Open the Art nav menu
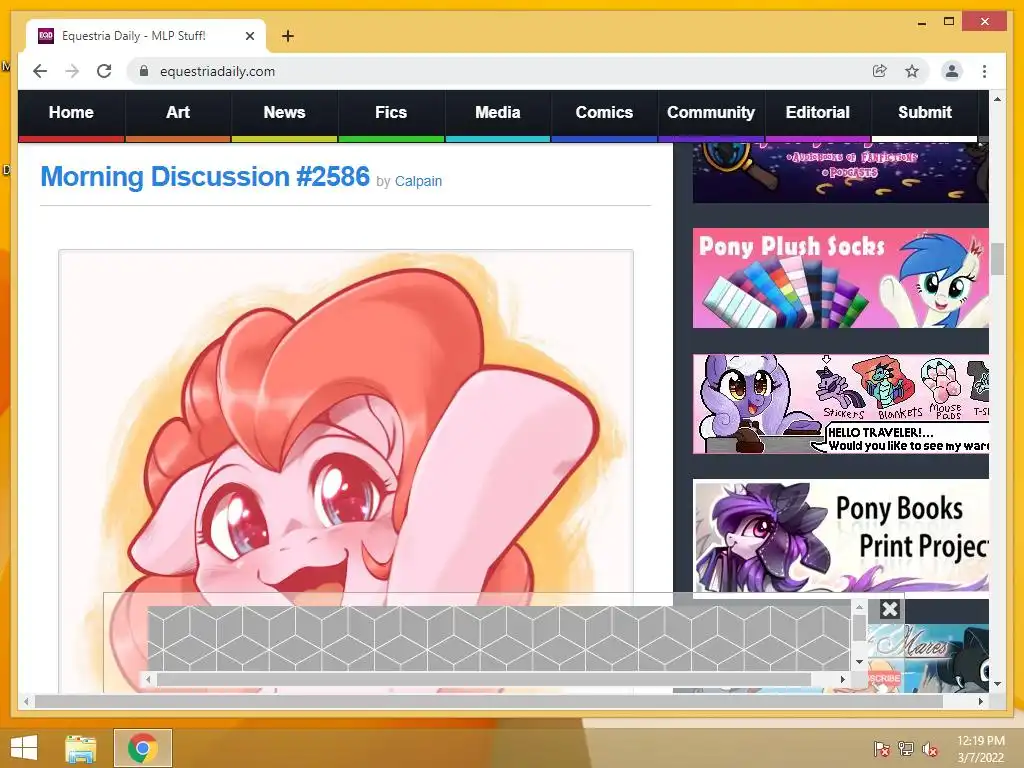 [x=178, y=113]
